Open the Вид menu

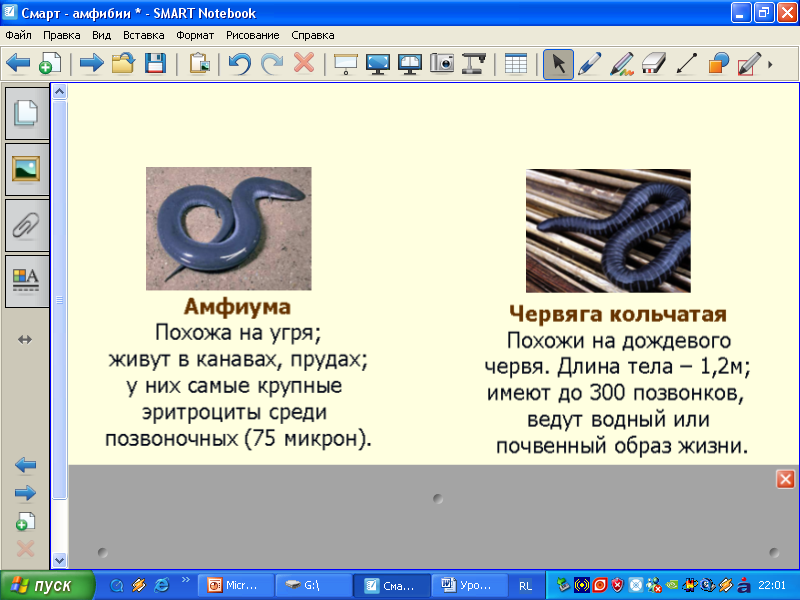(x=102, y=35)
